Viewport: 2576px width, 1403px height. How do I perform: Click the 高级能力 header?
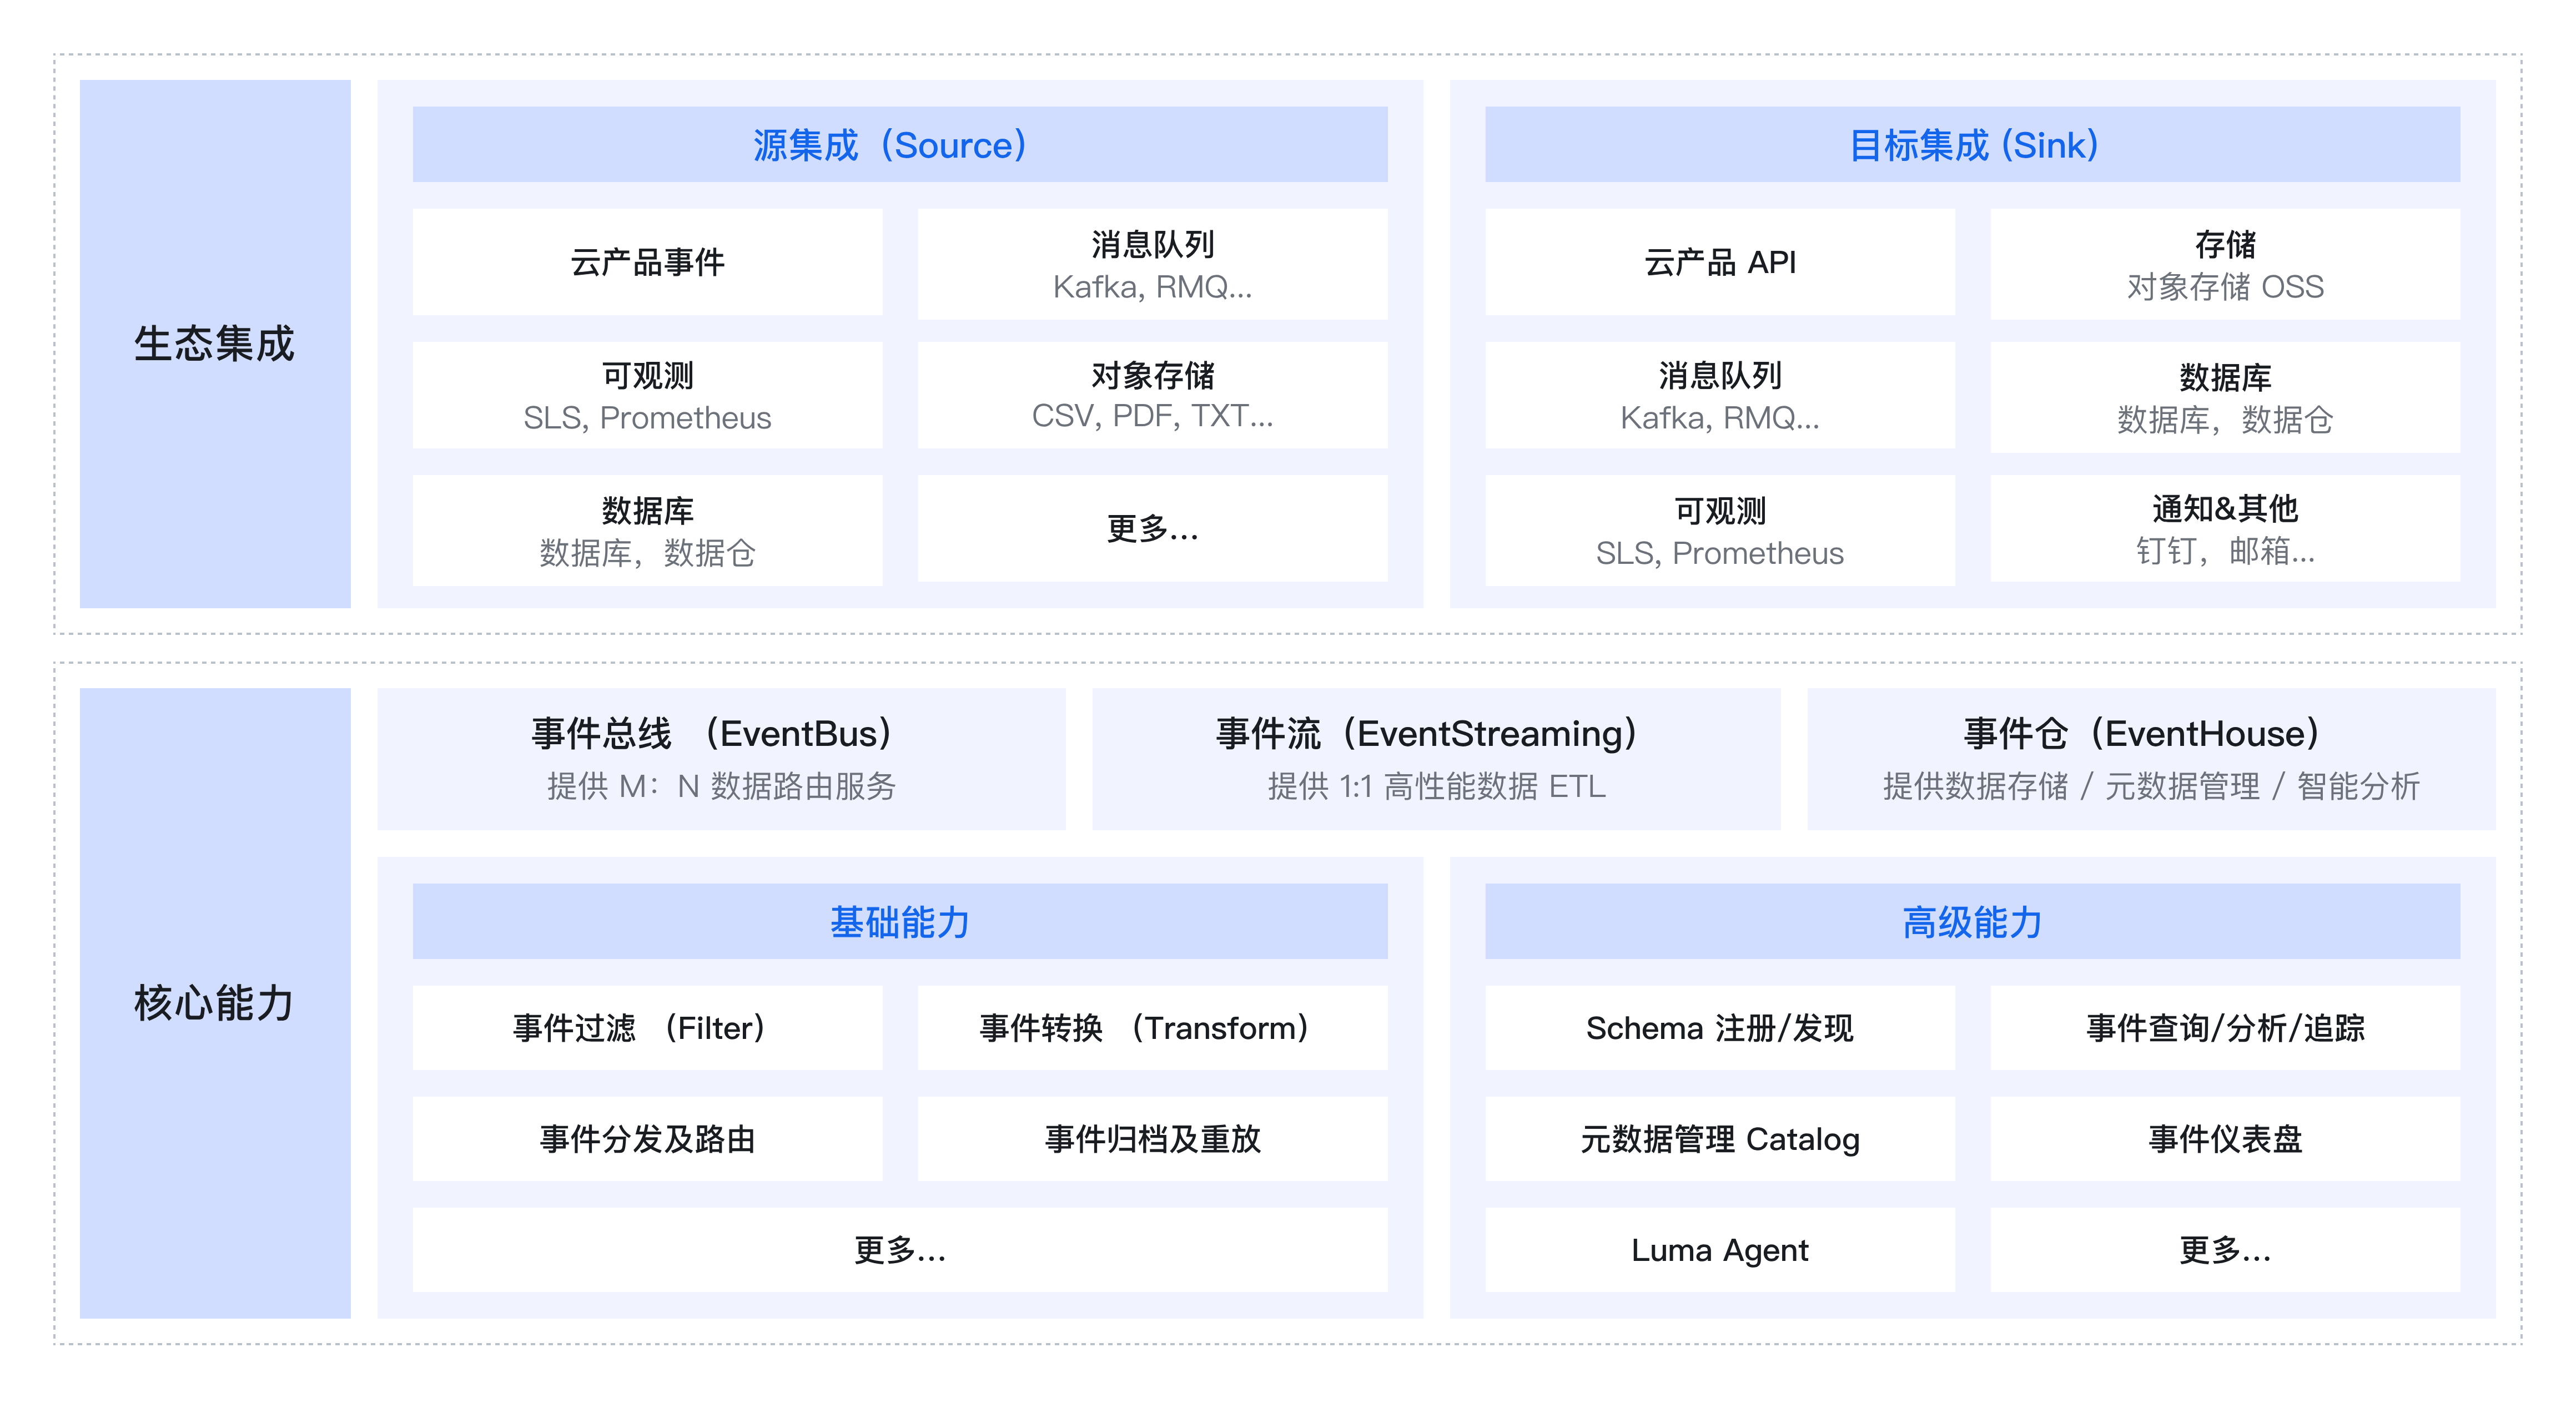pyautogui.click(x=1972, y=921)
